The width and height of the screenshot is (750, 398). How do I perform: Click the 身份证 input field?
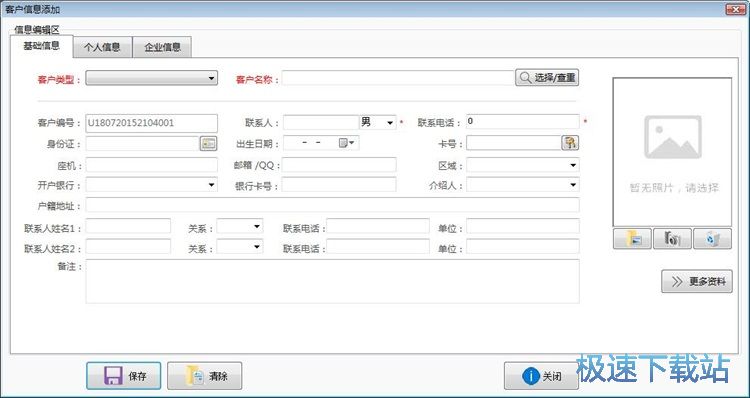point(143,143)
